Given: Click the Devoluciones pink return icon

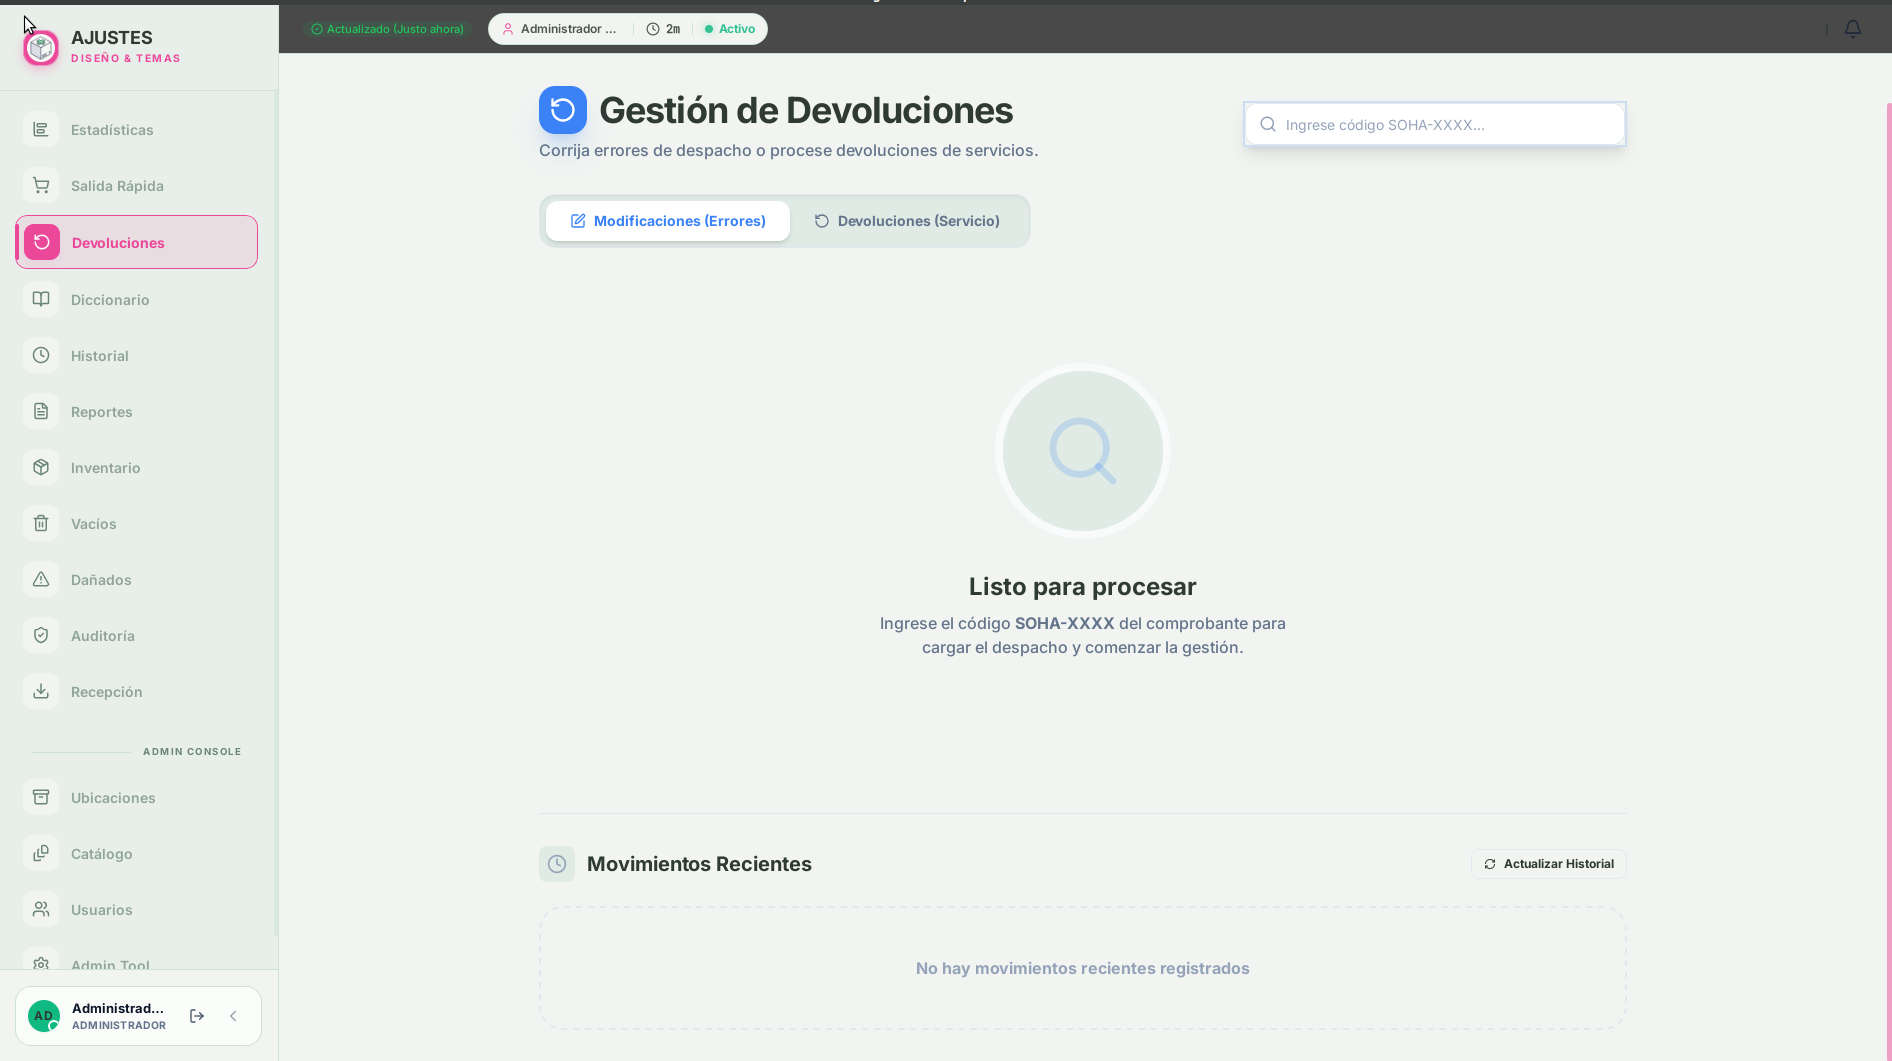Looking at the screenshot, I should [42, 242].
